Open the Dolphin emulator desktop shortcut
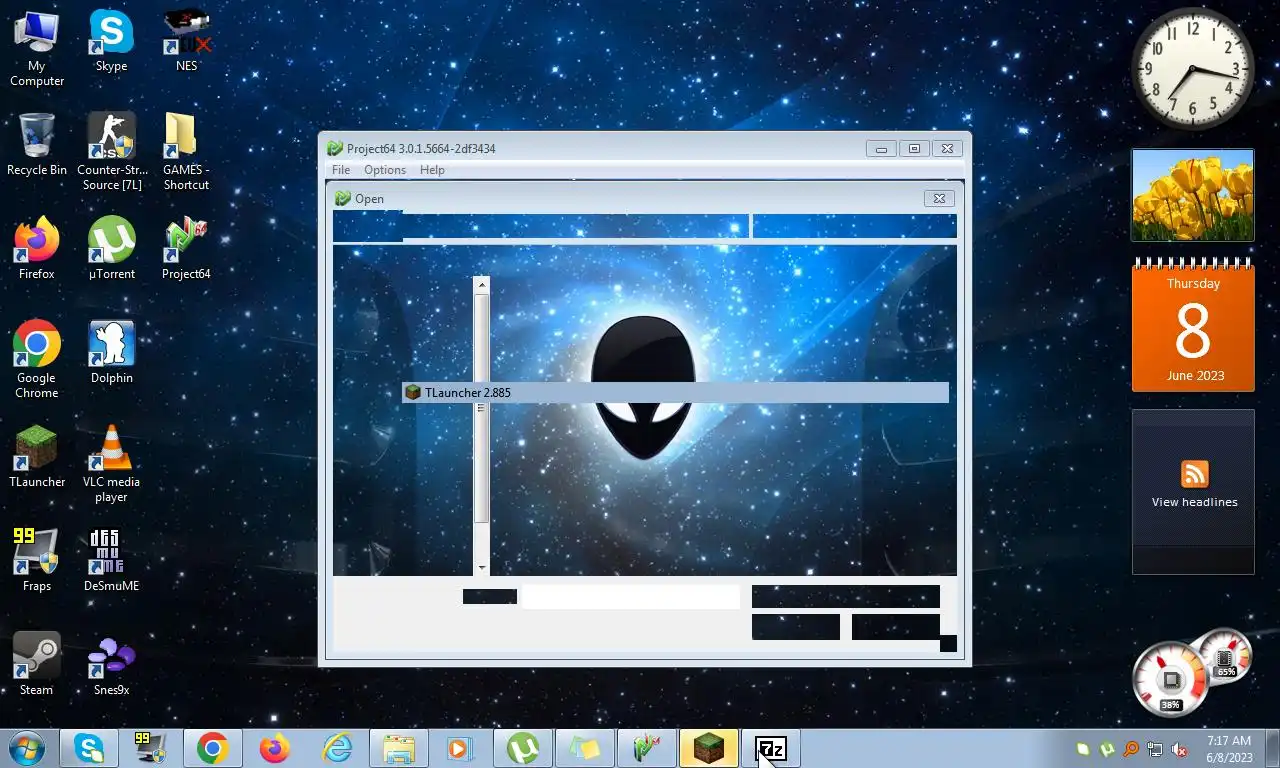Screen dimensions: 1280x768 coord(111,353)
